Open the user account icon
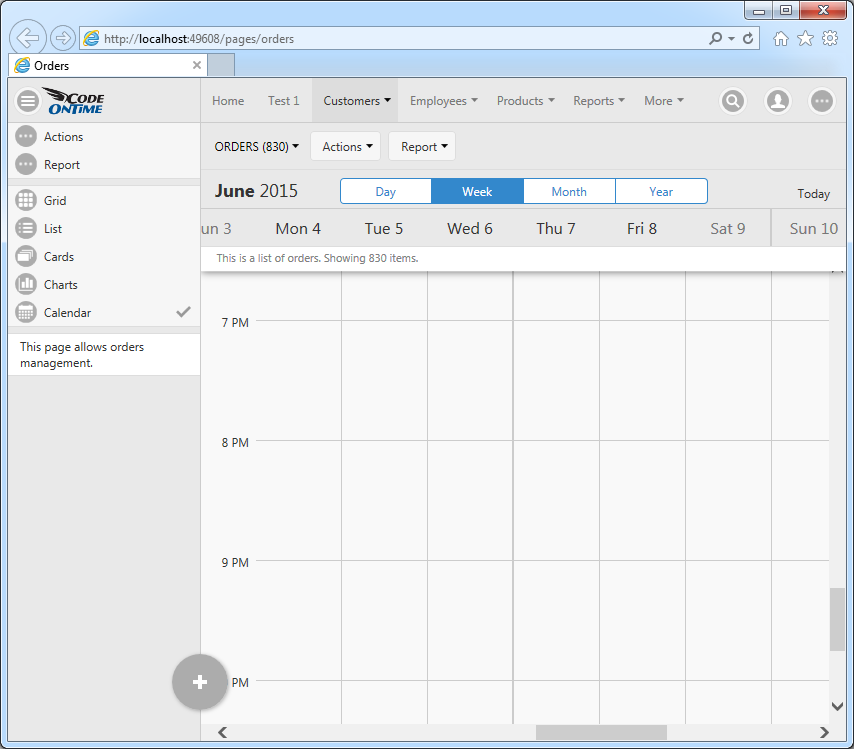 coord(778,101)
